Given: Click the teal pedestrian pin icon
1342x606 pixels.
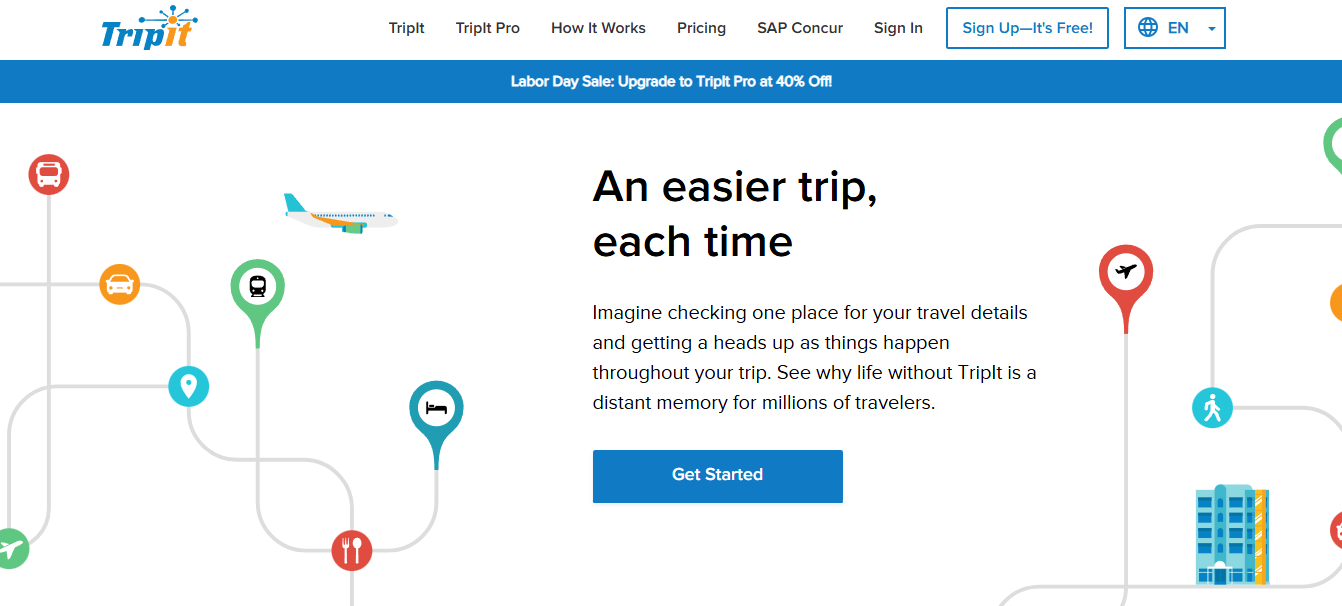Looking at the screenshot, I should pyautogui.click(x=1212, y=407).
